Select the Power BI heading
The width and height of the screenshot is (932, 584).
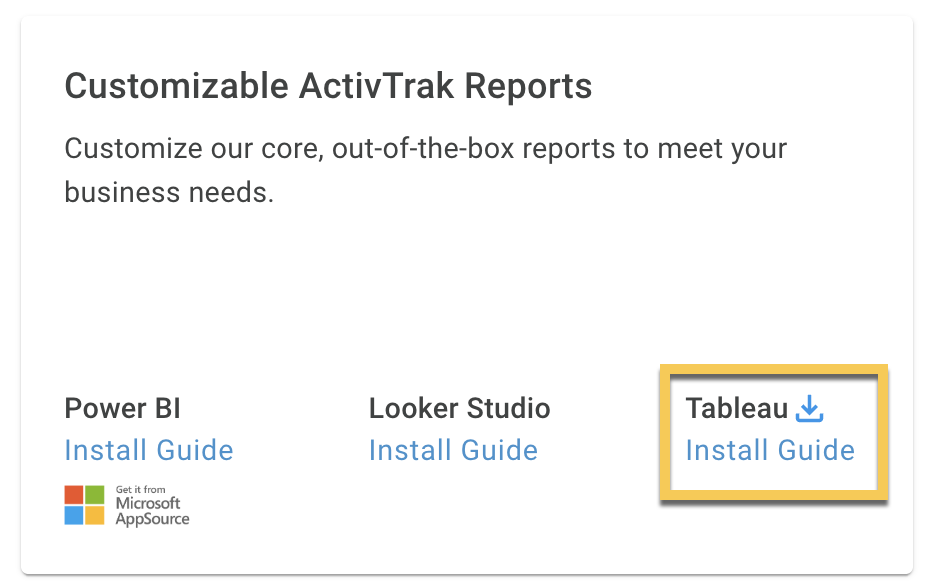122,409
